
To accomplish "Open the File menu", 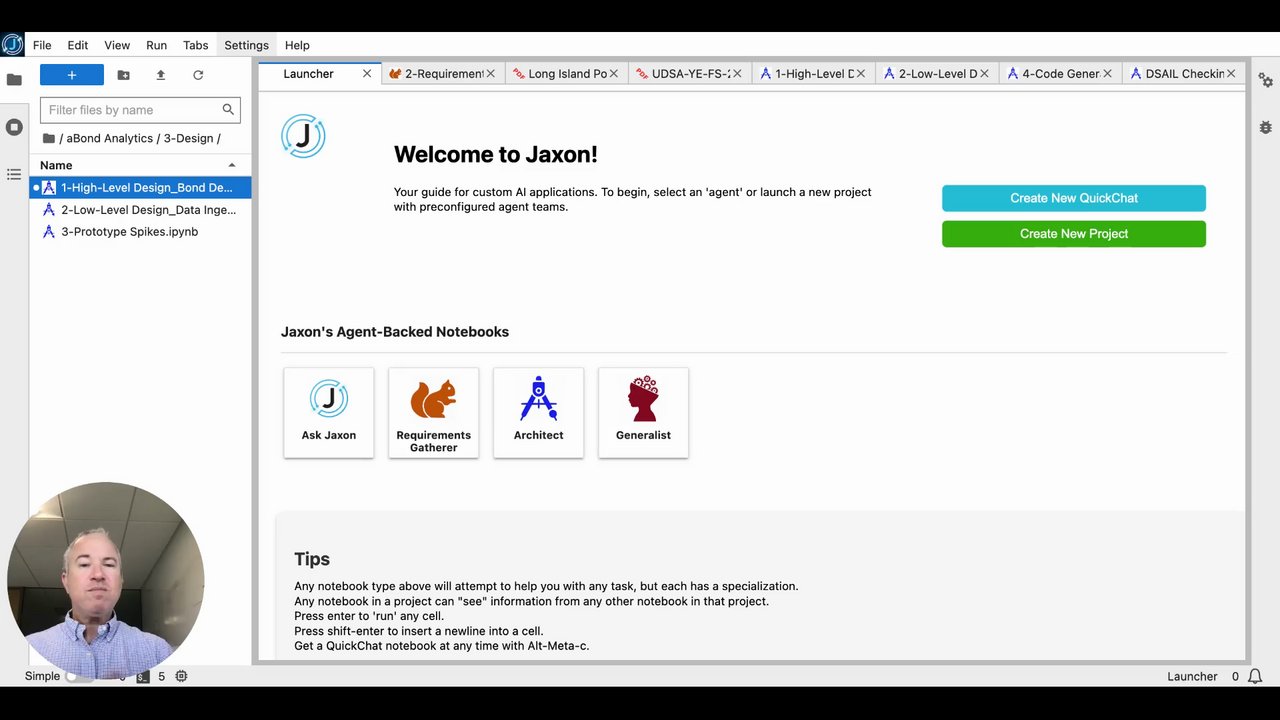I will 42,45.
